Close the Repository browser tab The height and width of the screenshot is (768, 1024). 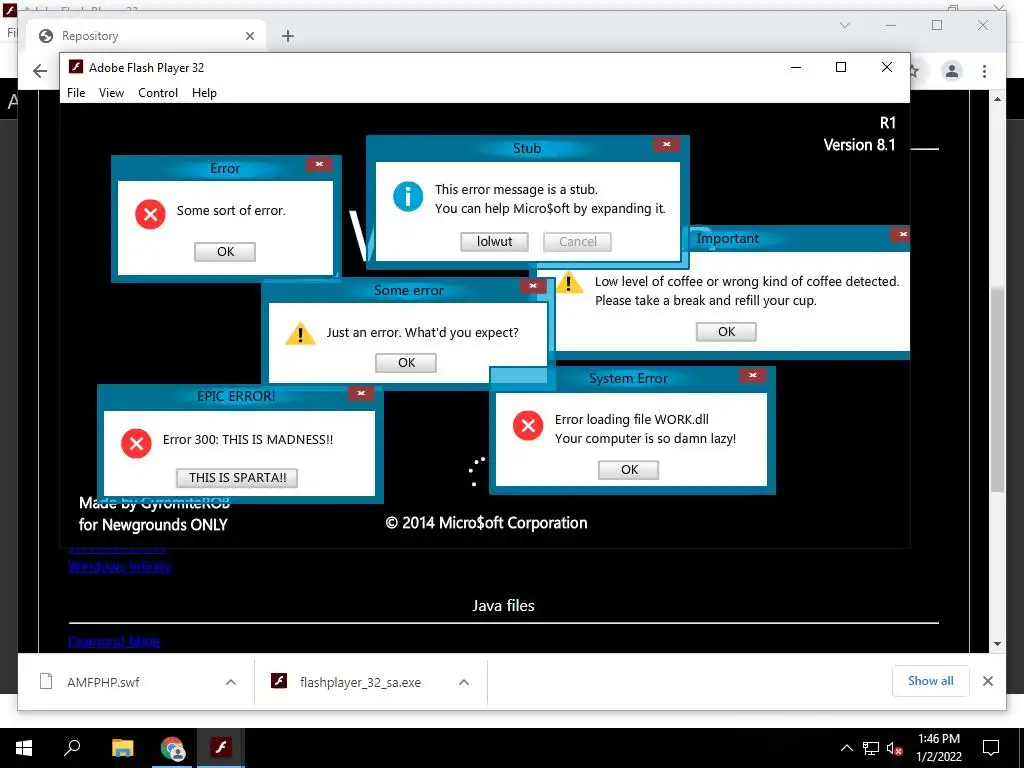coord(249,36)
